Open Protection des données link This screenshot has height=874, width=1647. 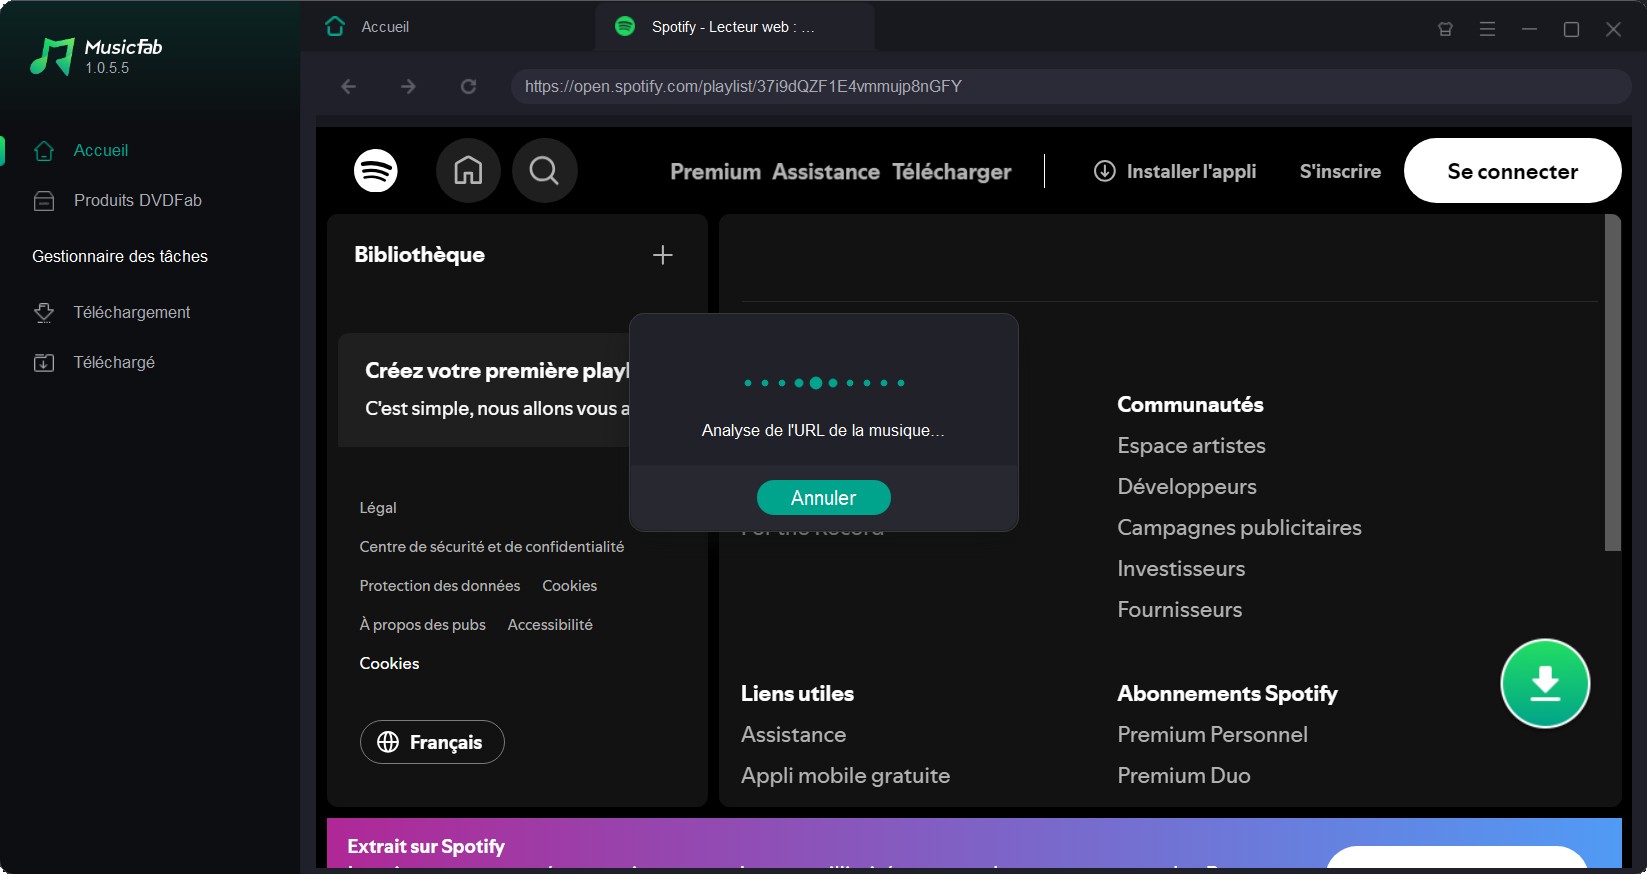[440, 586]
